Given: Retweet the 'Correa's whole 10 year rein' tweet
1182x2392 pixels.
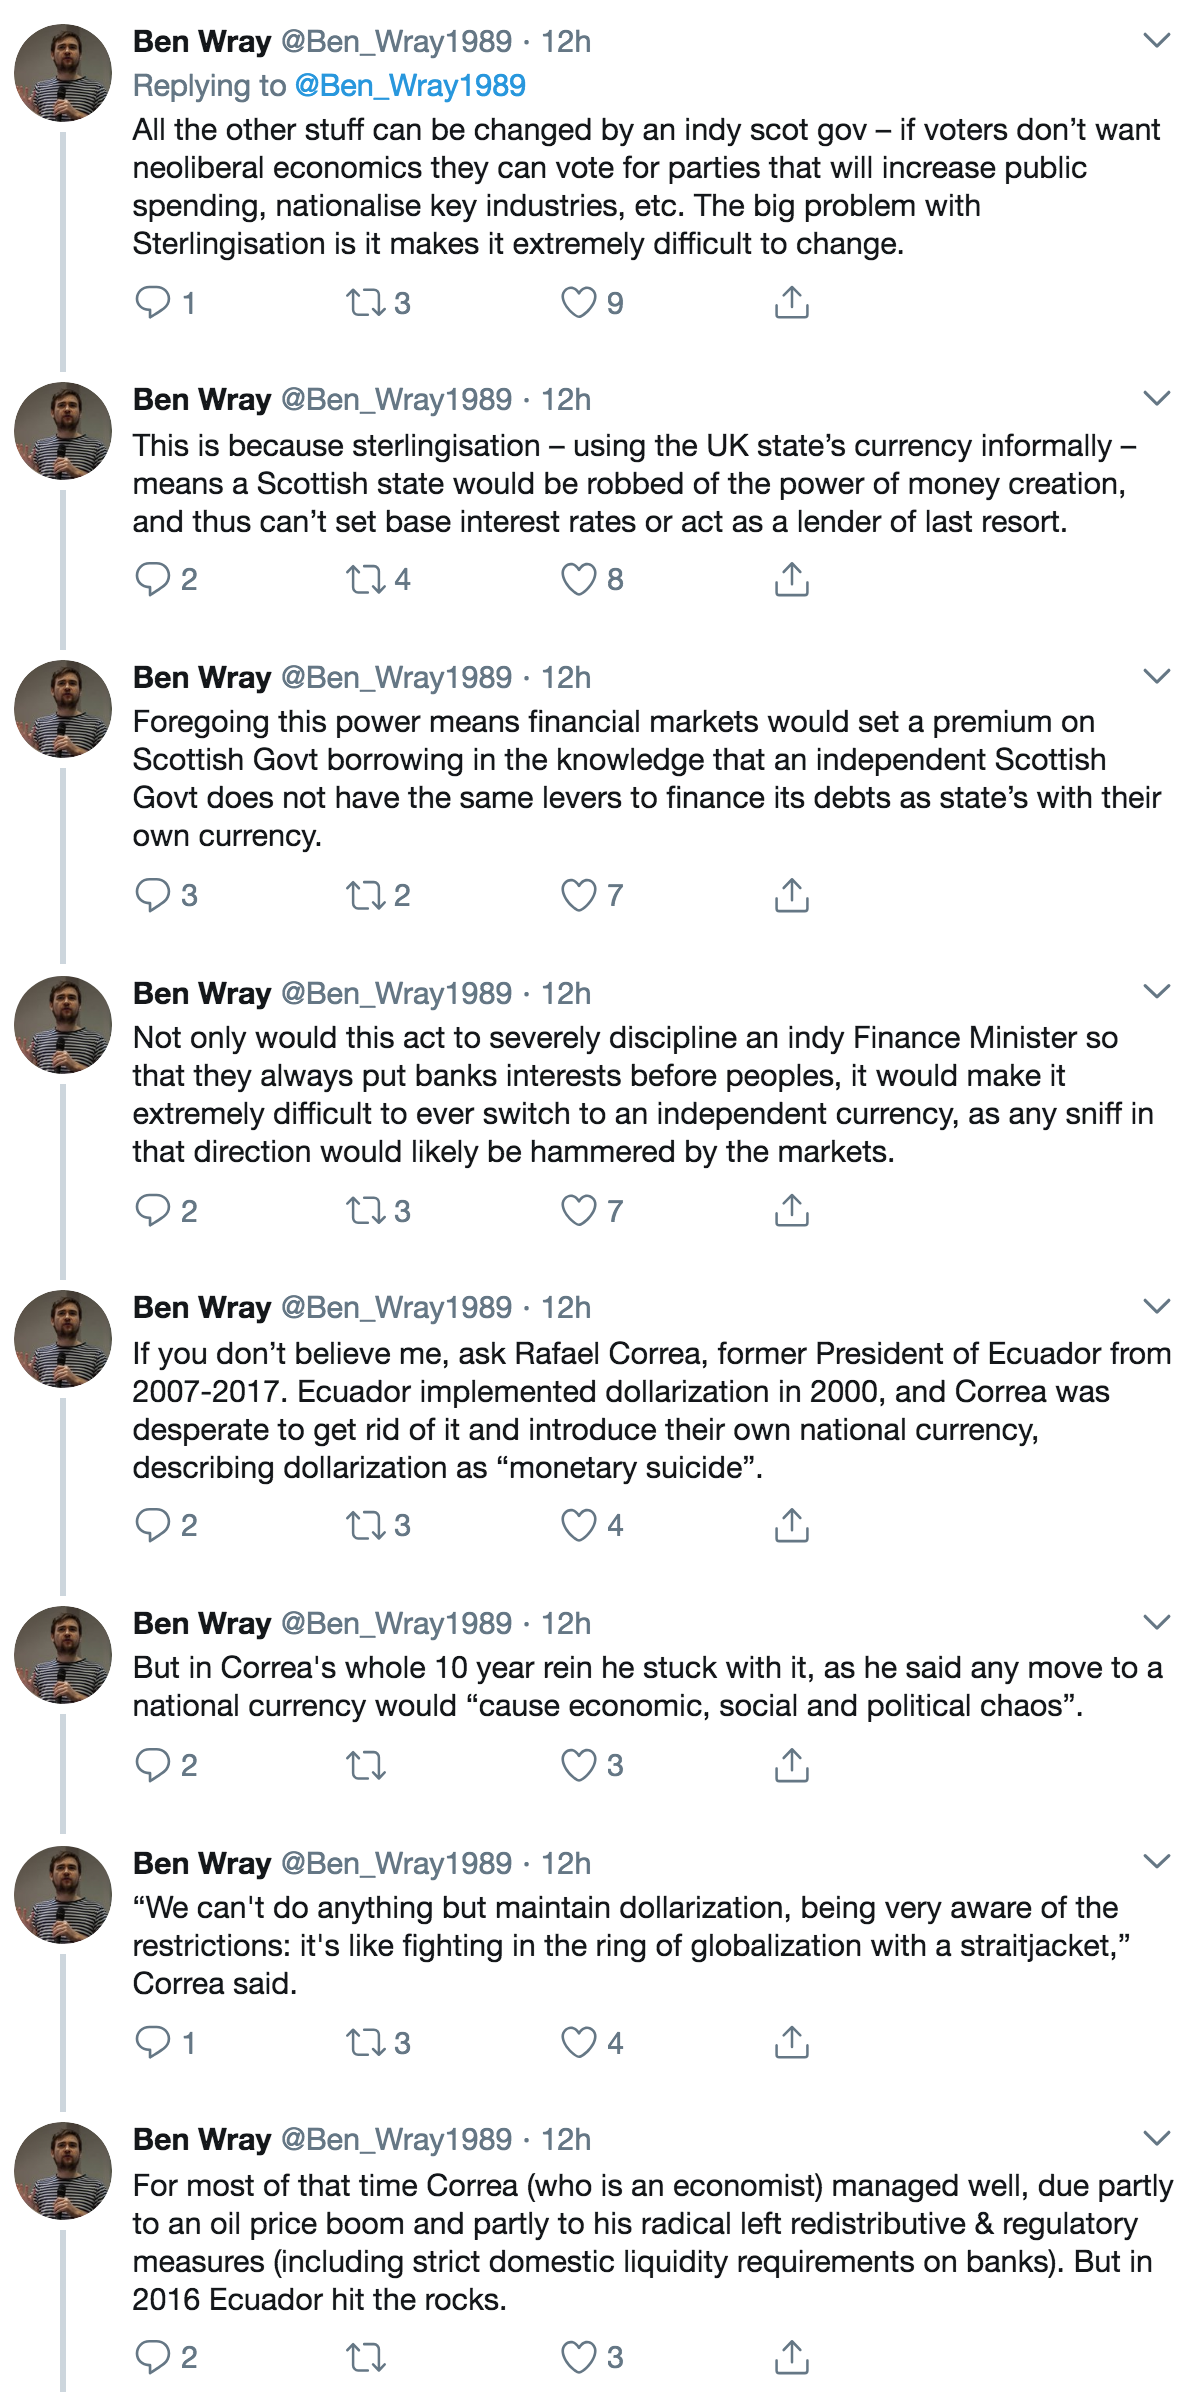Looking at the screenshot, I should (365, 1765).
